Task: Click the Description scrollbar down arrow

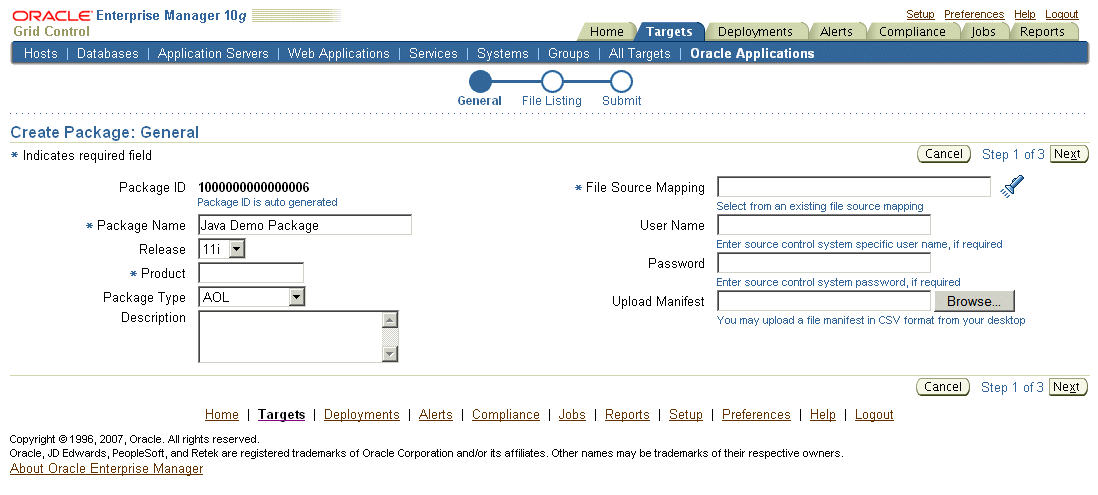Action: click(x=390, y=354)
